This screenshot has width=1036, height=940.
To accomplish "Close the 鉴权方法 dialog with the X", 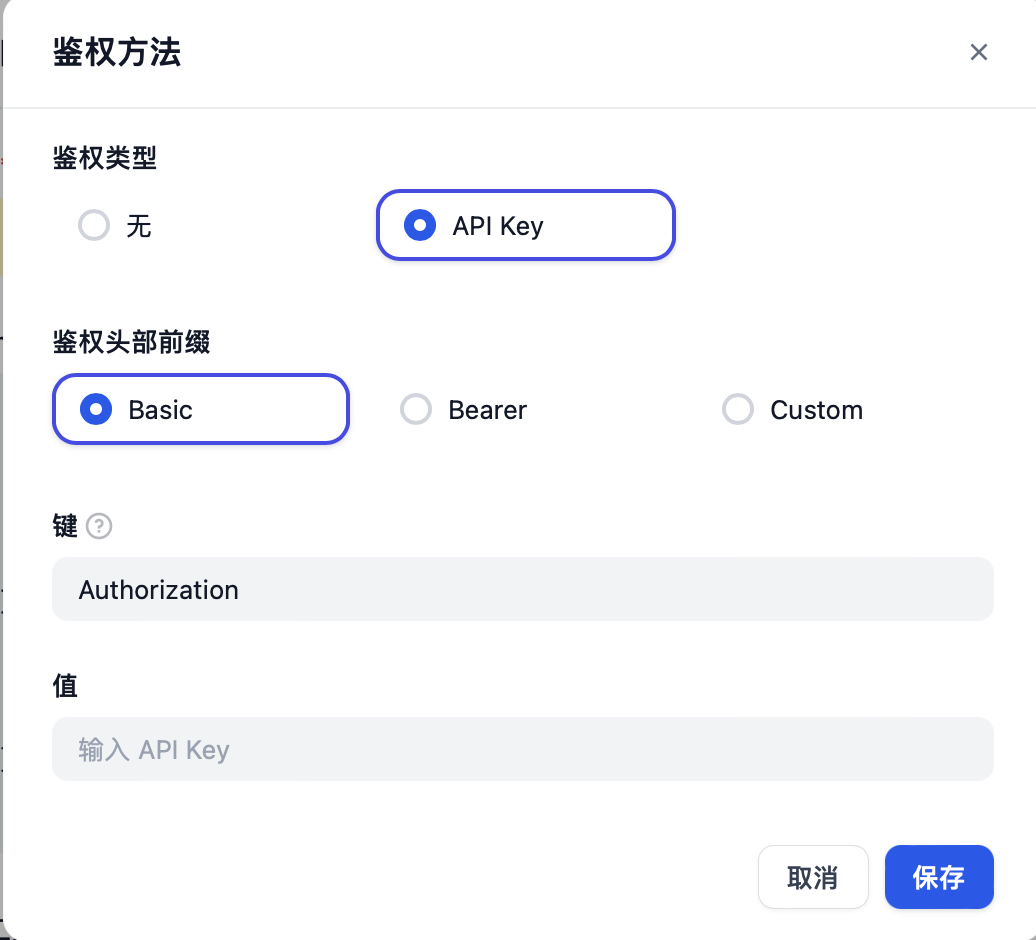I will [x=979, y=52].
